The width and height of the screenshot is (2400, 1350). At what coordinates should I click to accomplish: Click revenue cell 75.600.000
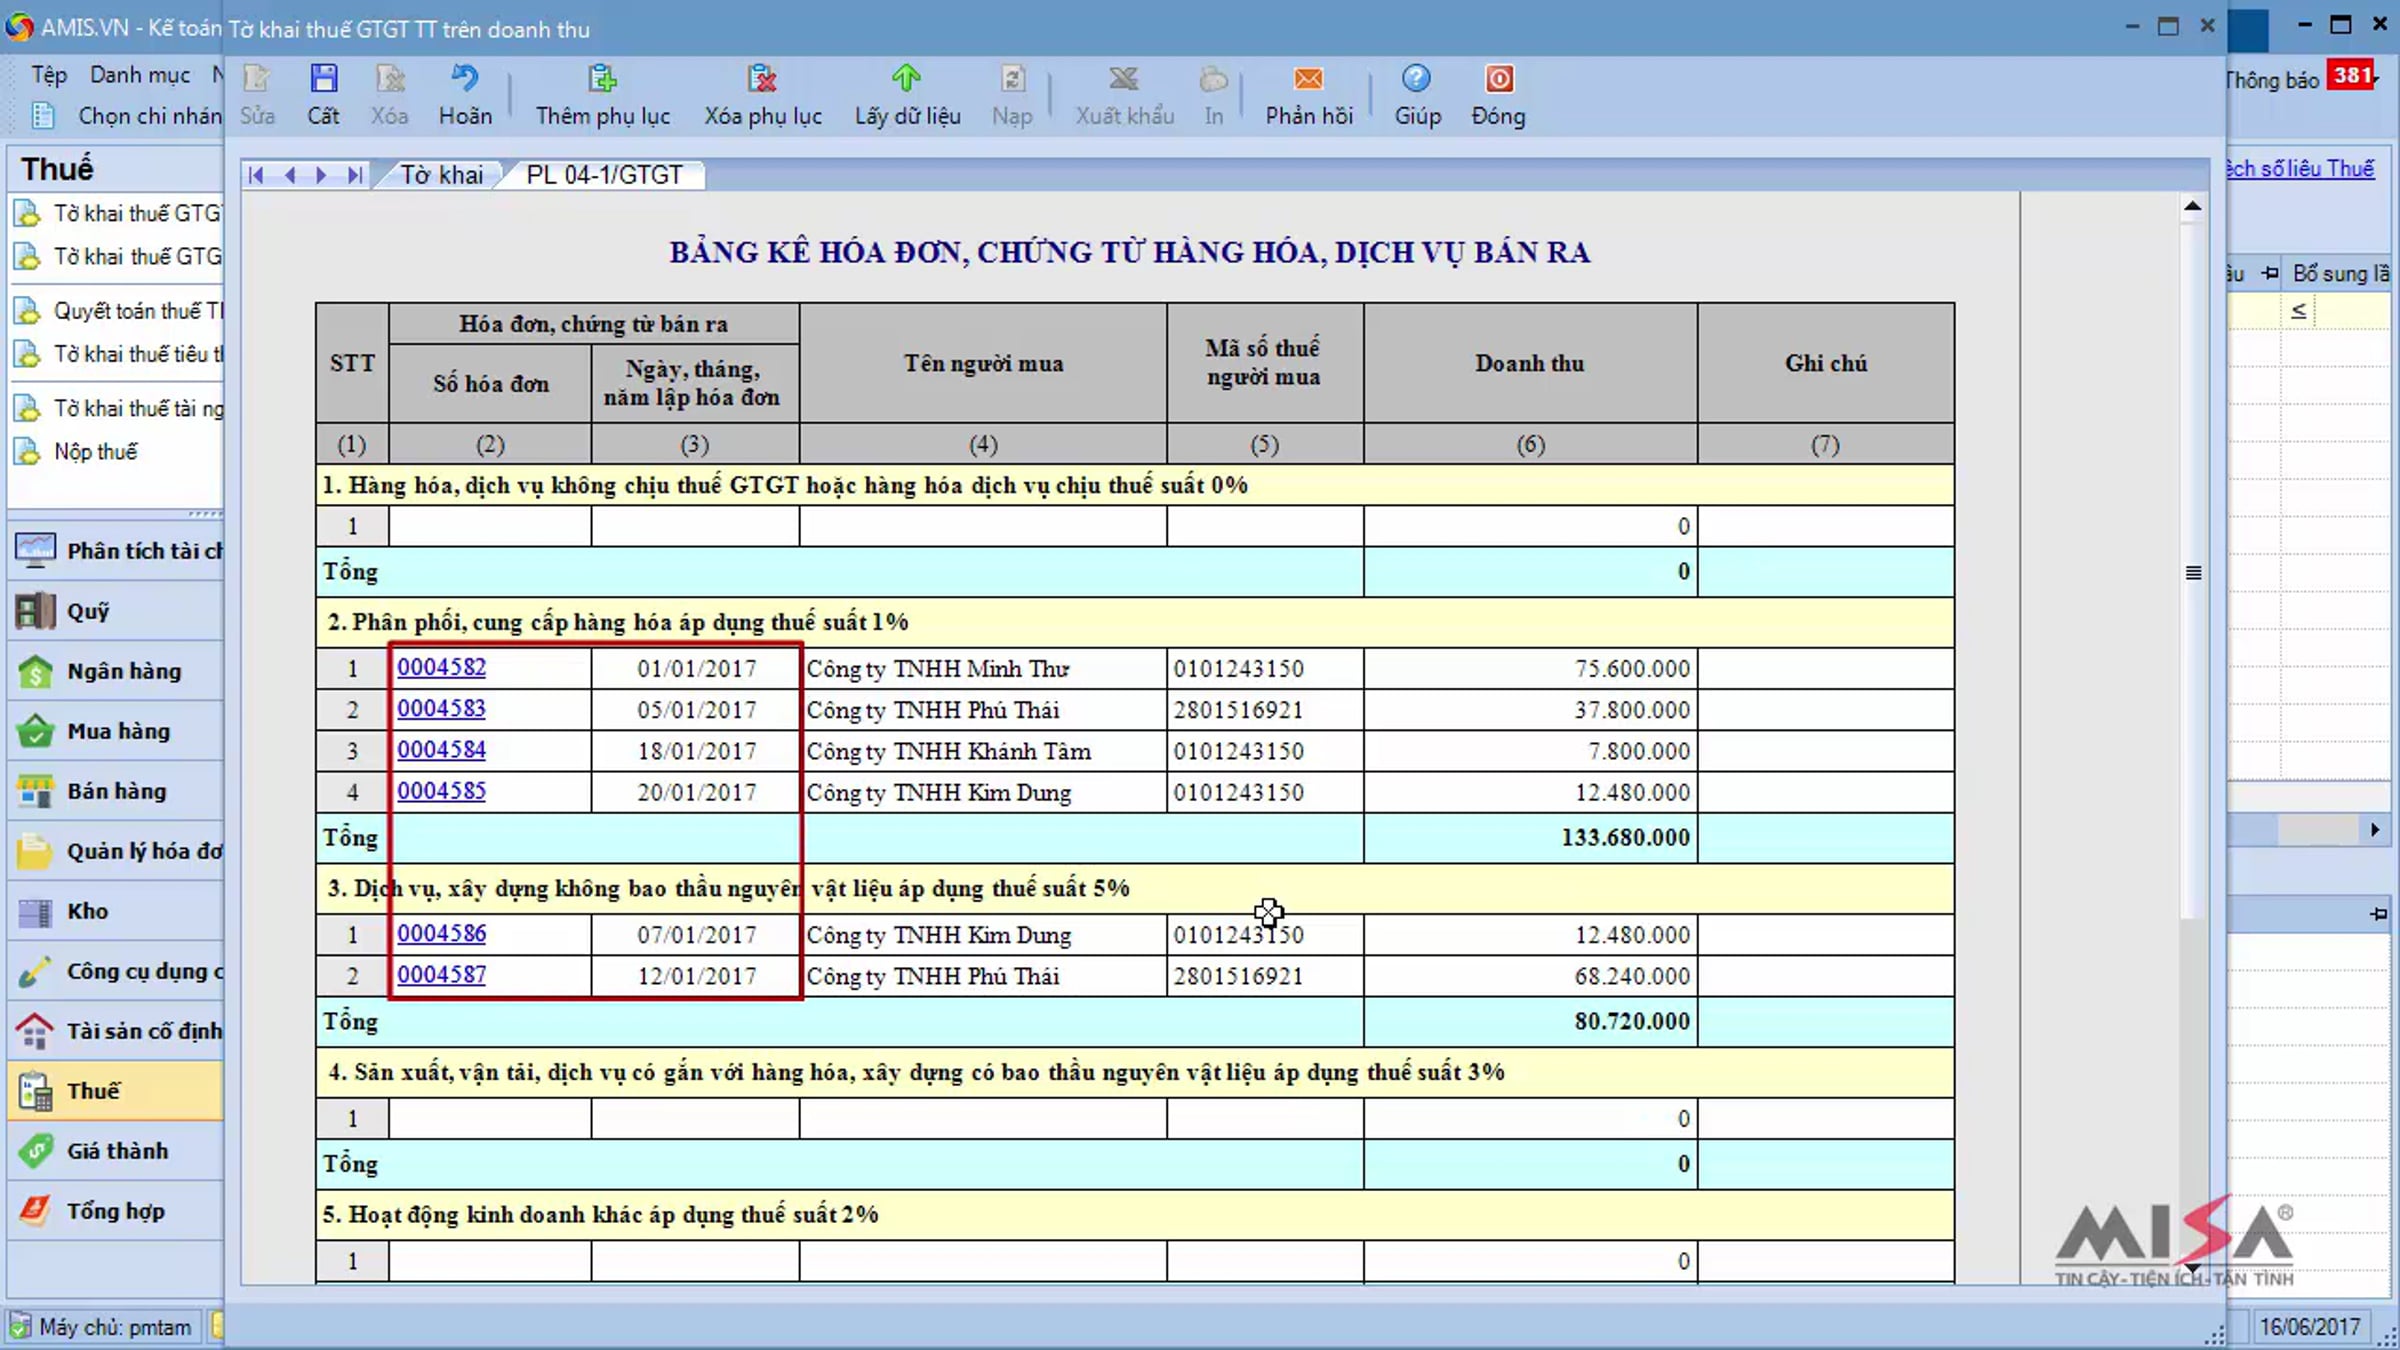(1530, 668)
